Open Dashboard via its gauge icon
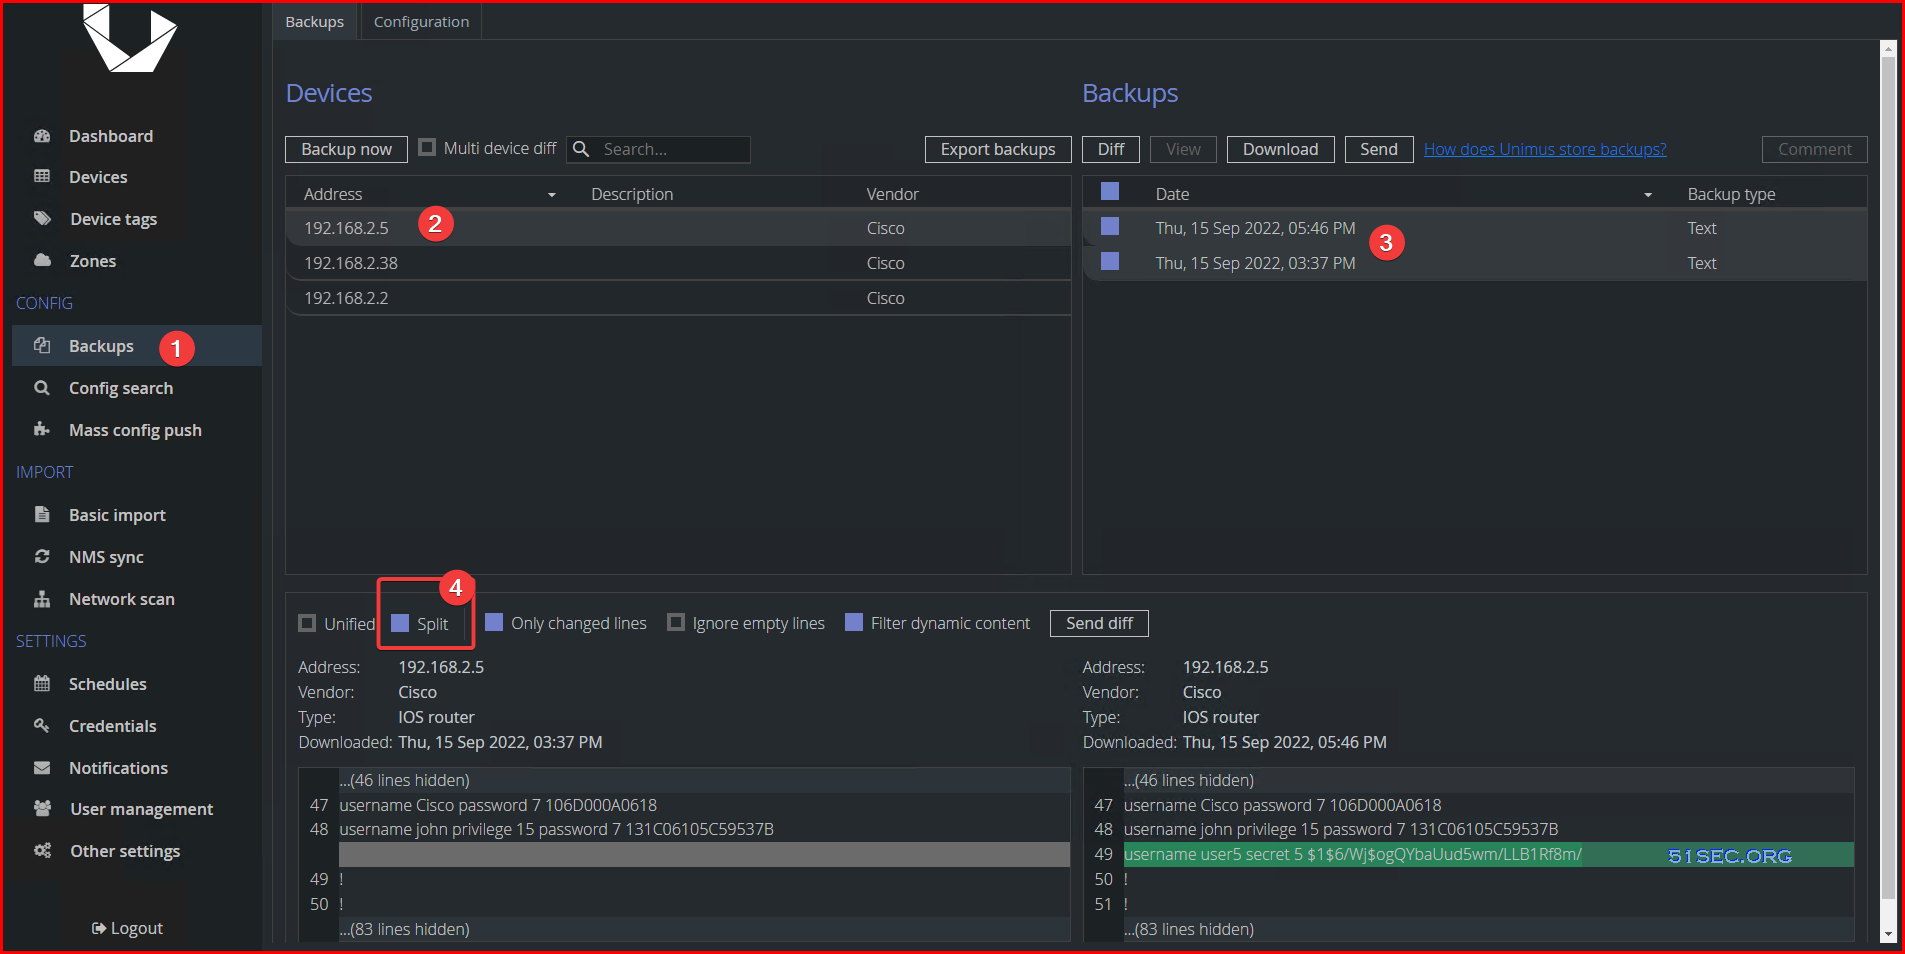The image size is (1905, 954). [42, 136]
